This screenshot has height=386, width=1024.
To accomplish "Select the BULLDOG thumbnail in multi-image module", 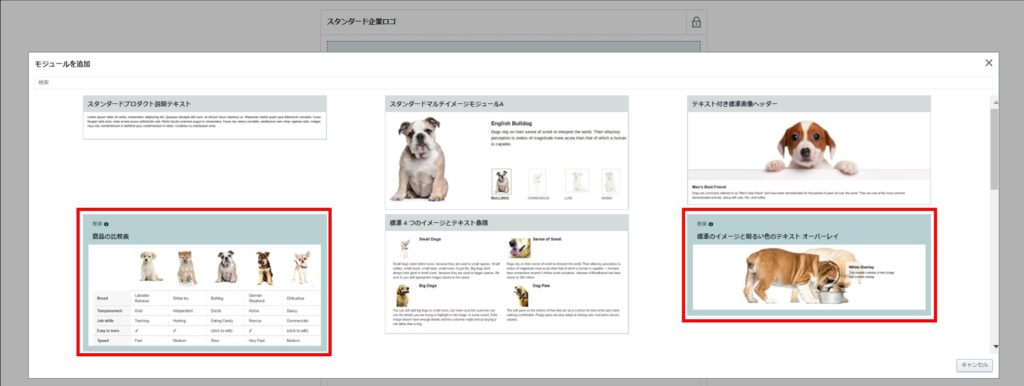I will pyautogui.click(x=502, y=182).
